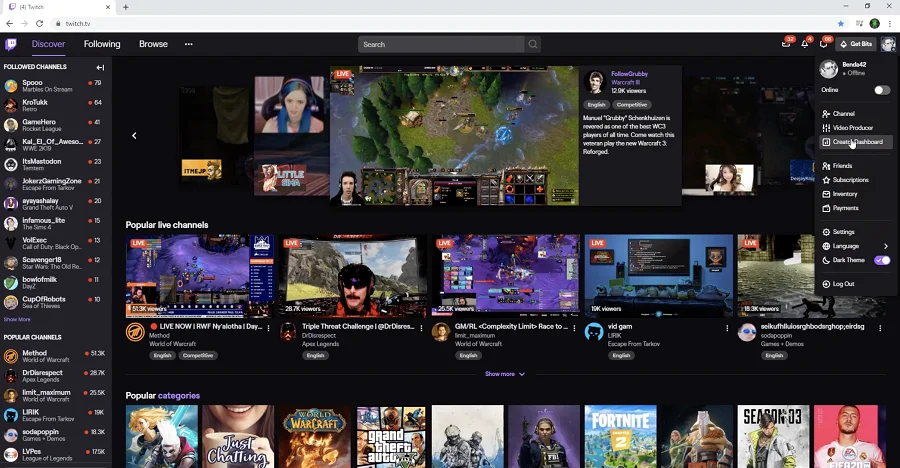
Task: Expand the Language submenu
Action: pyautogui.click(x=885, y=246)
